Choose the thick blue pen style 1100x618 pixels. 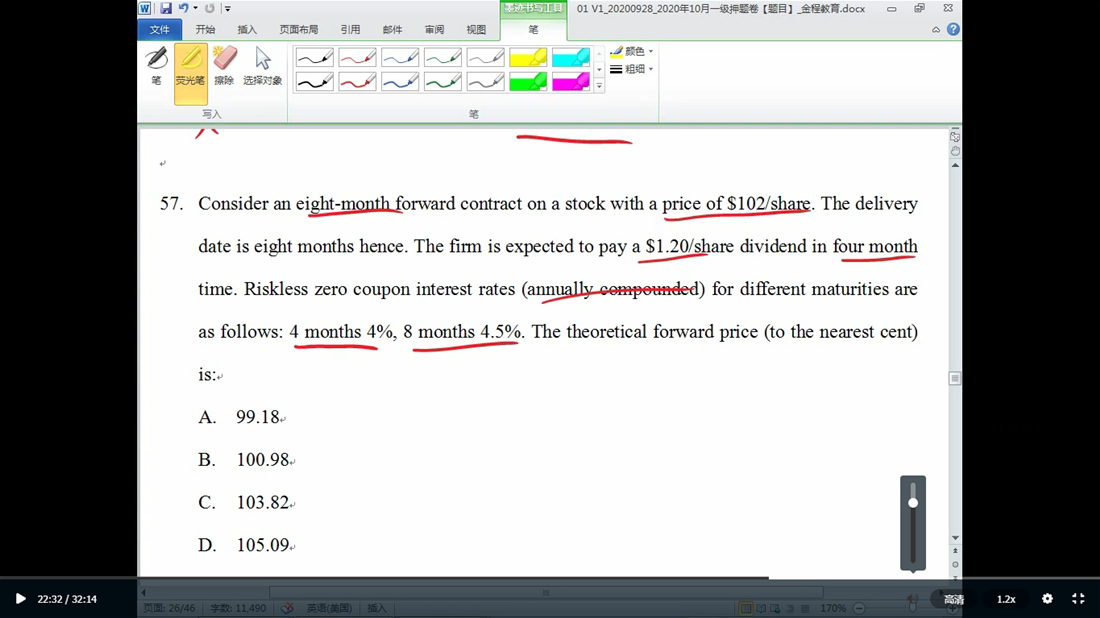(x=400, y=82)
